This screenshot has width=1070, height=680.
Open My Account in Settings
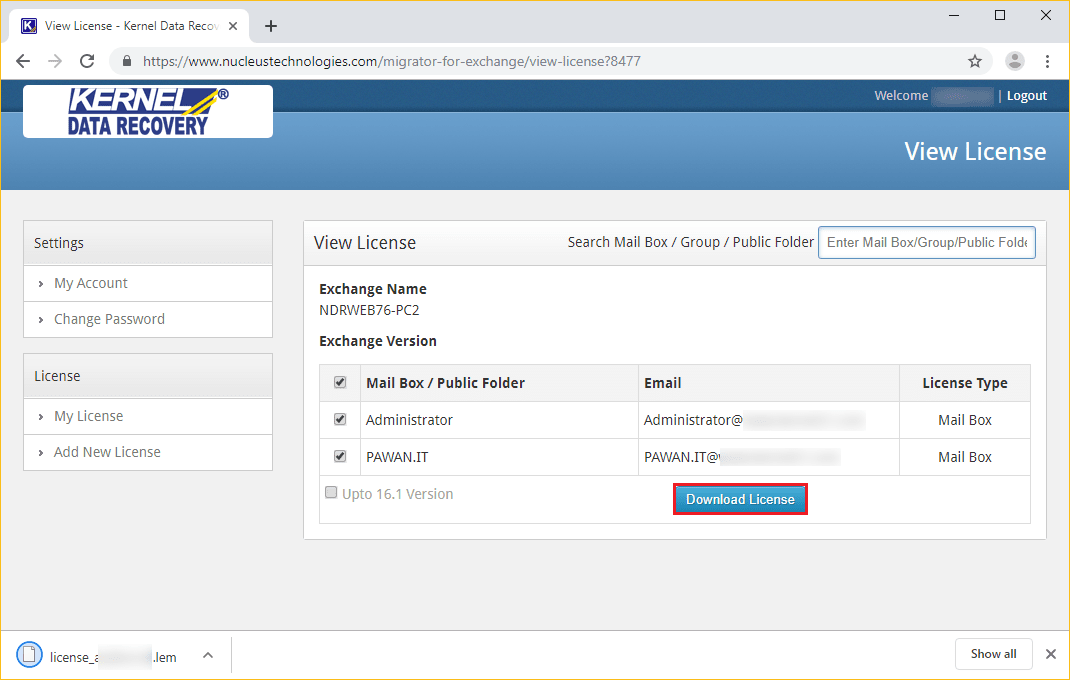pos(91,283)
